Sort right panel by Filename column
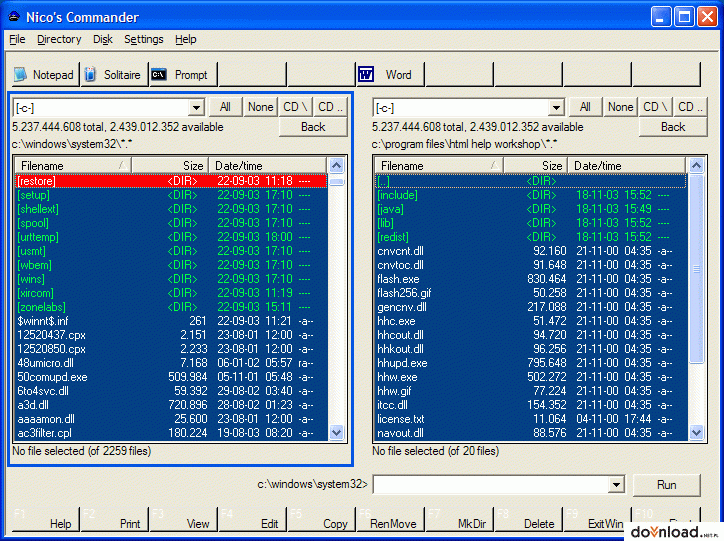The height and width of the screenshot is (541, 724). coord(439,165)
